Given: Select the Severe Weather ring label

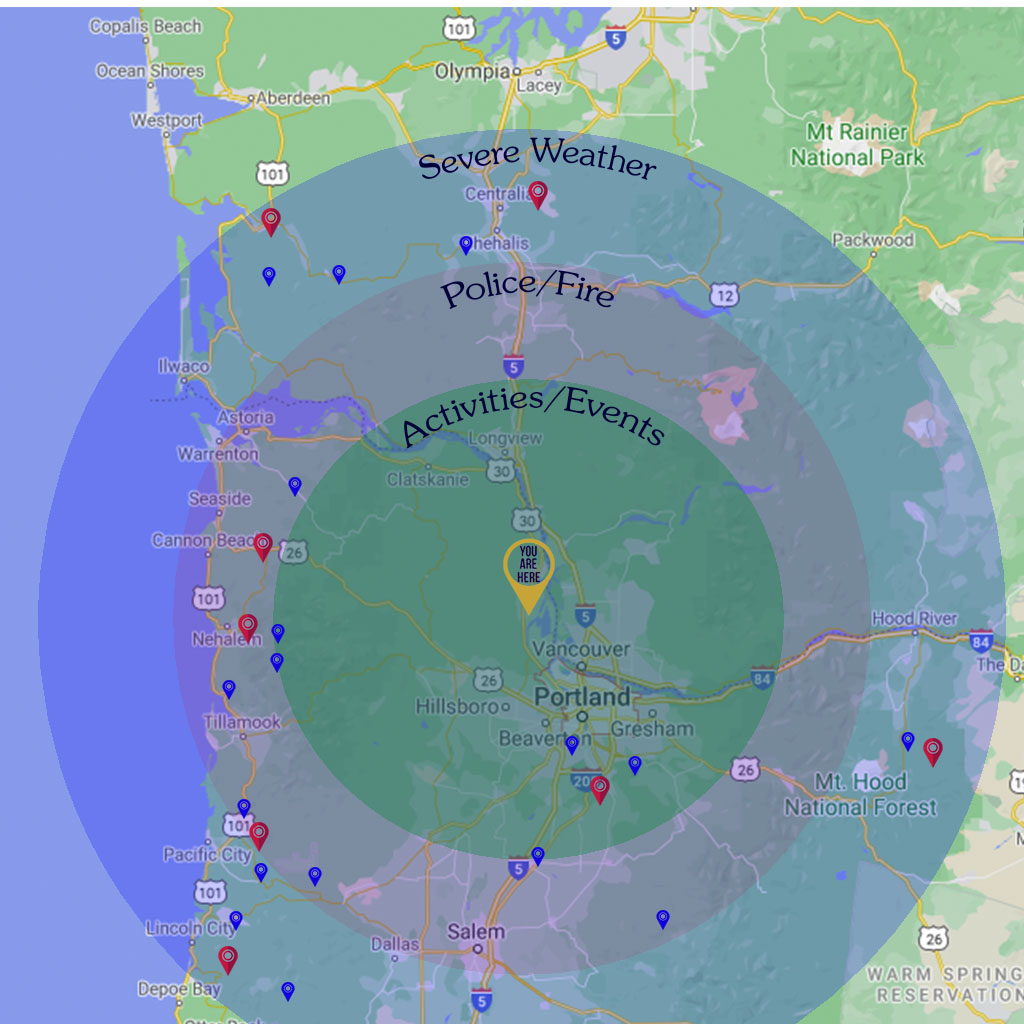Looking at the screenshot, I should tap(537, 158).
